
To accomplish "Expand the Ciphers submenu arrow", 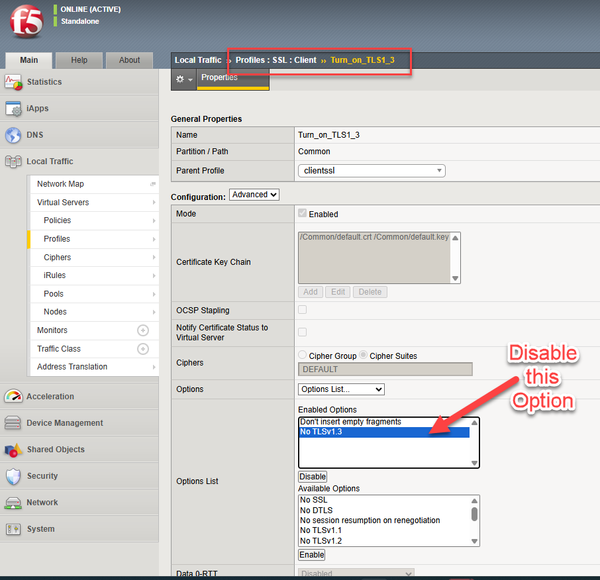I will (154, 257).
